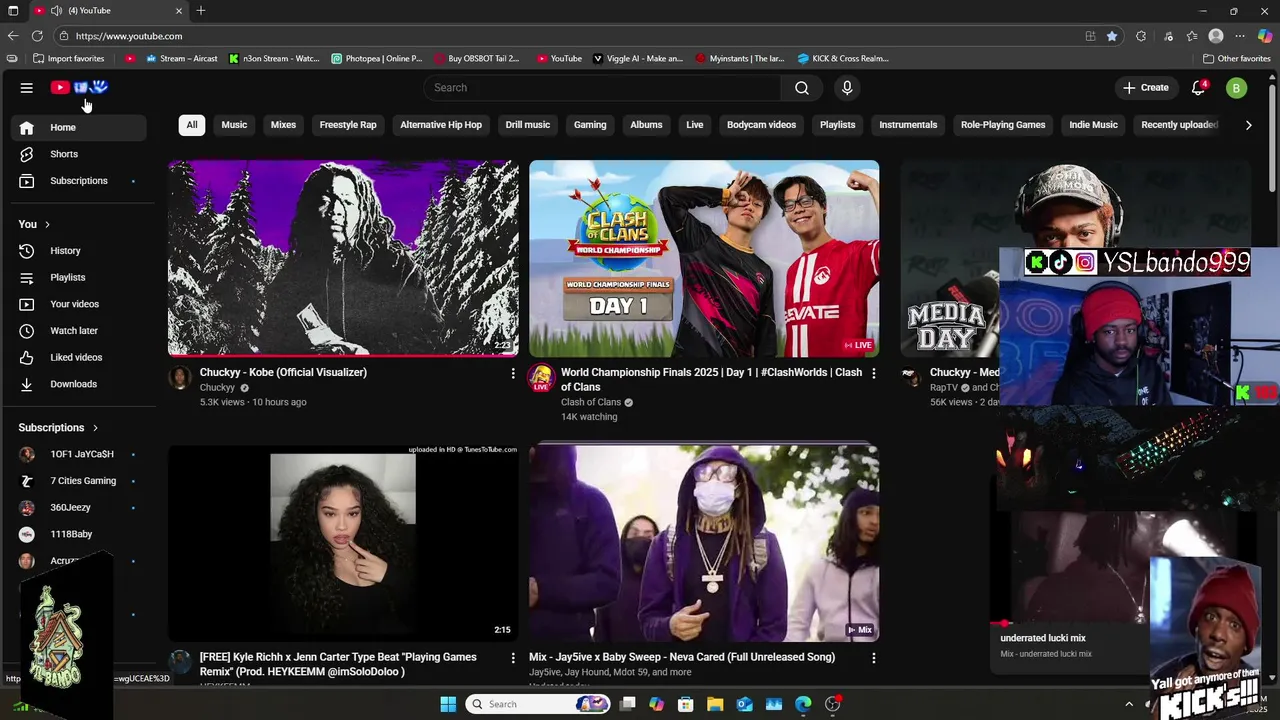Open watch History
The width and height of the screenshot is (1280, 720).
78,251
